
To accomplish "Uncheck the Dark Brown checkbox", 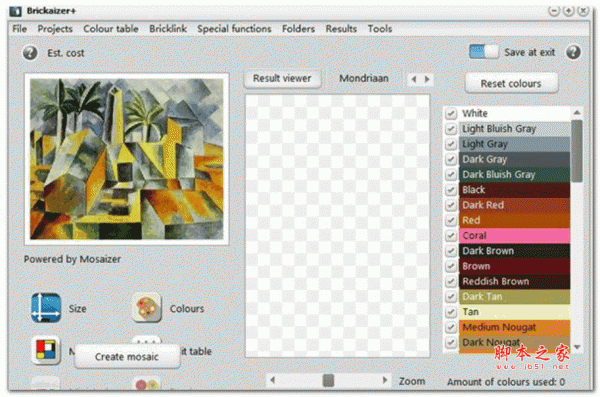I will pyautogui.click(x=451, y=251).
